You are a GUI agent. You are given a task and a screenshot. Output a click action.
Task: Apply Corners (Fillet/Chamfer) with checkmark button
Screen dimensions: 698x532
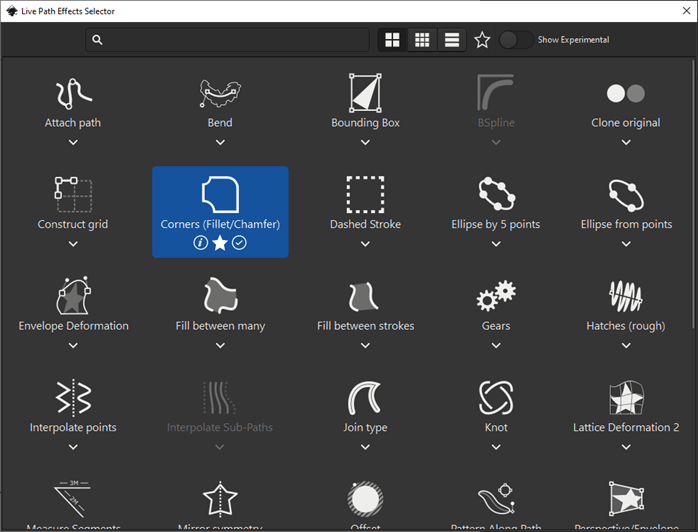point(239,243)
